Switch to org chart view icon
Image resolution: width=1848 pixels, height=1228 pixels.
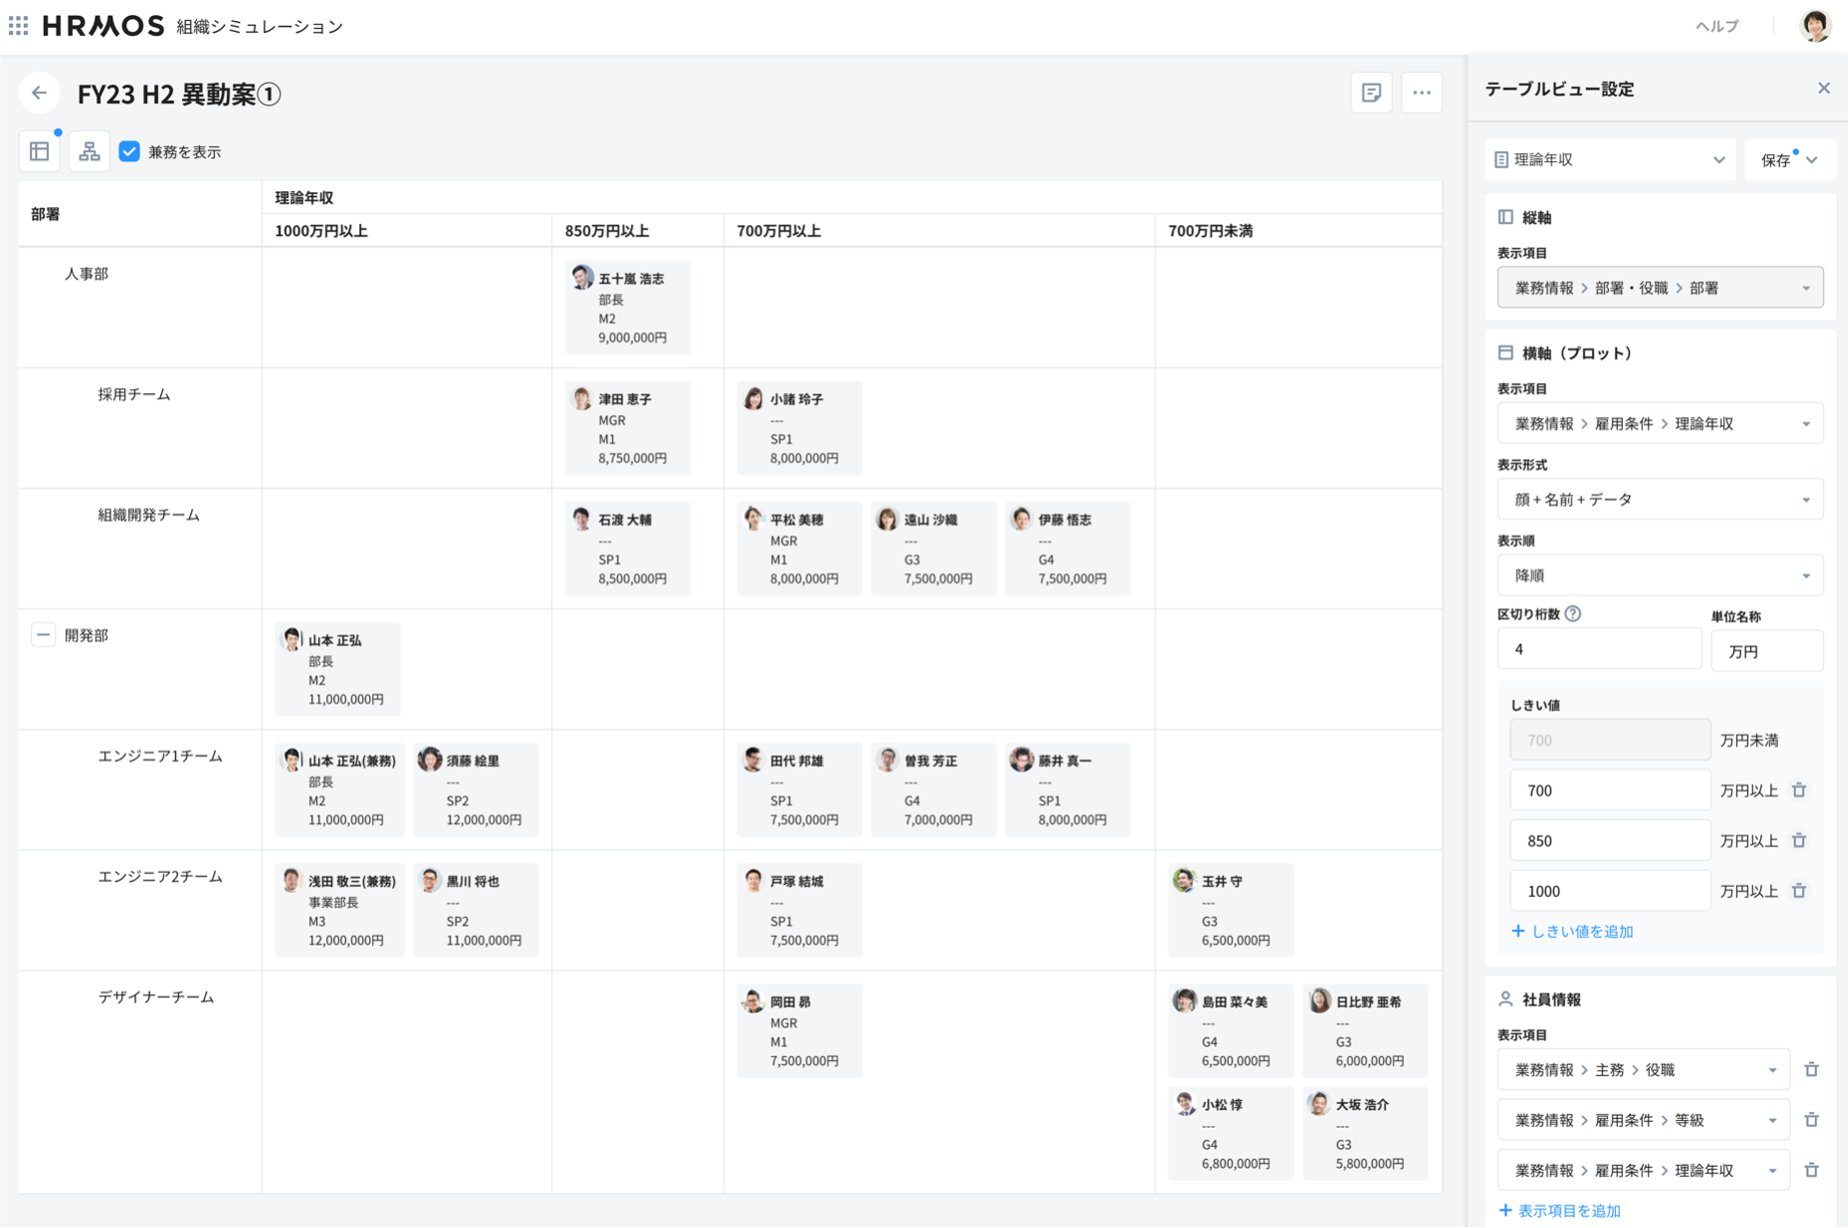[x=89, y=151]
